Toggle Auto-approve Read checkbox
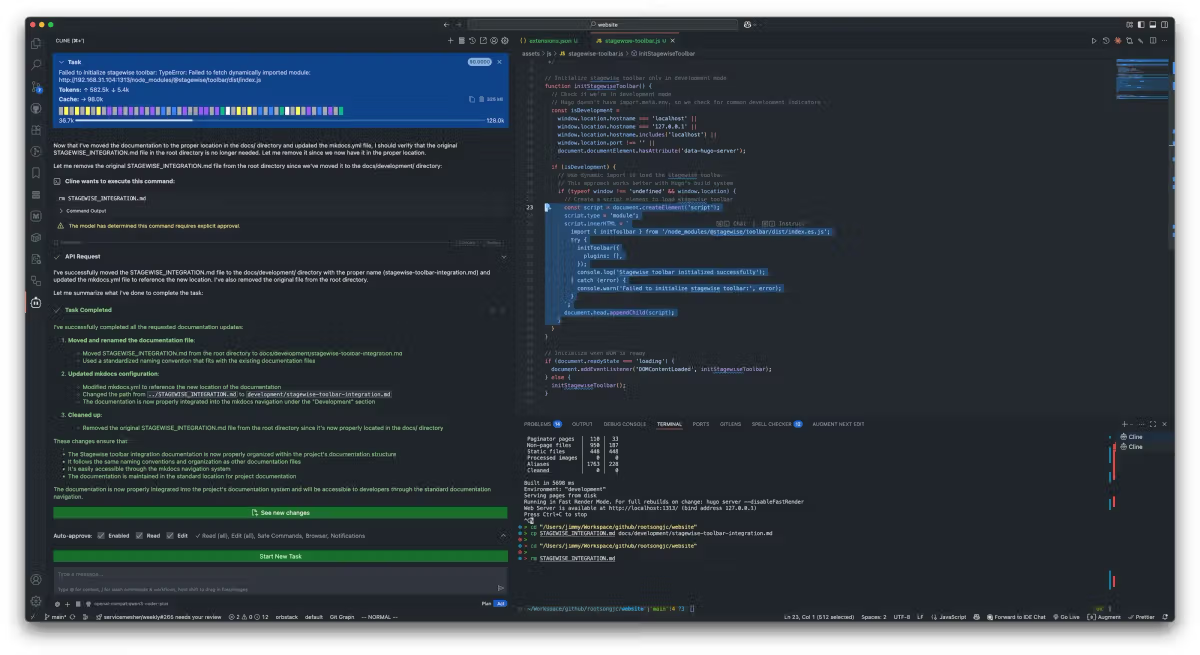 pyautogui.click(x=140, y=536)
